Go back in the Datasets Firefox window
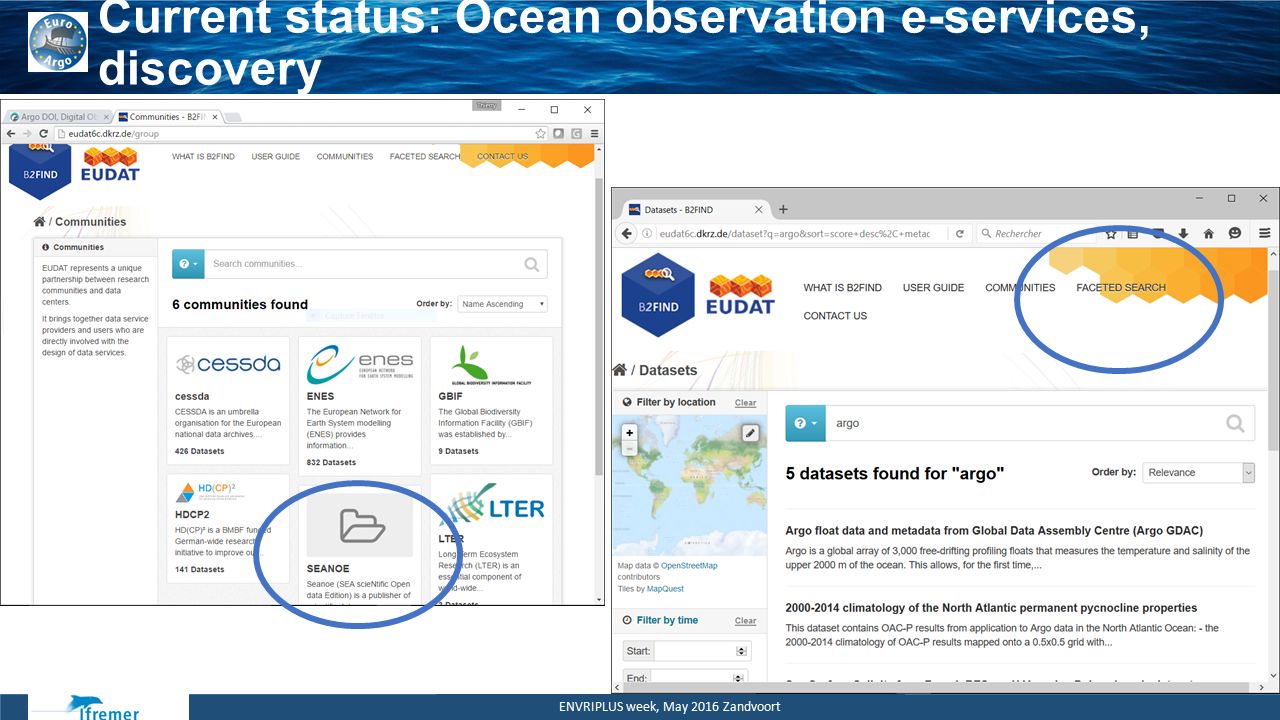This screenshot has width=1280, height=720. tap(628, 234)
